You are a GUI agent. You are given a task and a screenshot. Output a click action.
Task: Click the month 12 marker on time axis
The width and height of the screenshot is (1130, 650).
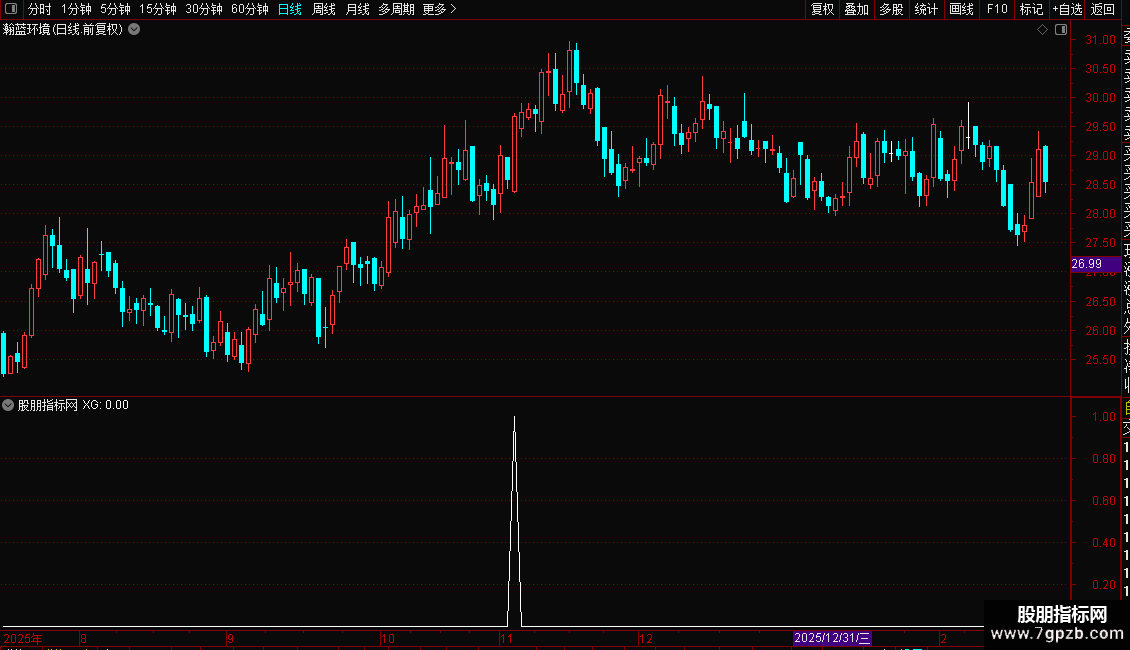pos(646,638)
